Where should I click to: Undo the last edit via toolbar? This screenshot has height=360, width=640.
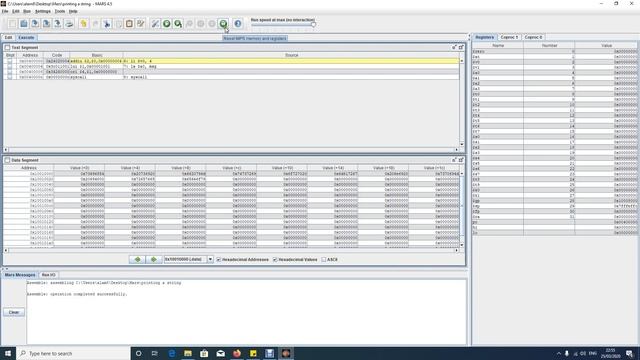pyautogui.click(x=84, y=24)
